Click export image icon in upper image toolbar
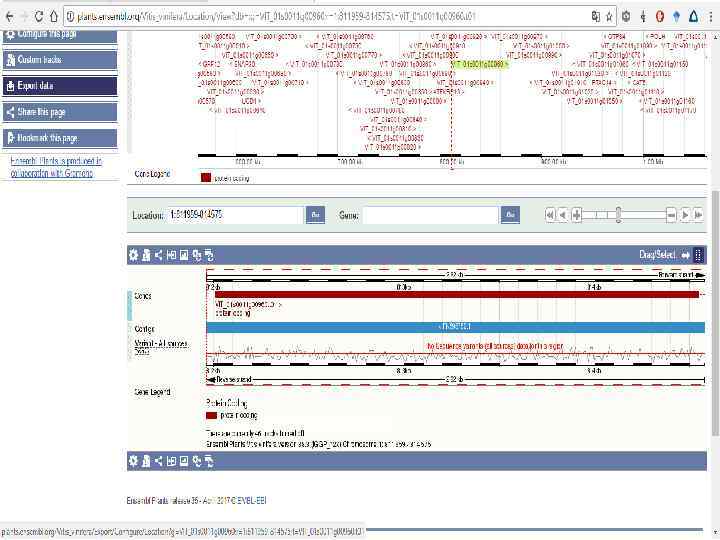 [184, 255]
